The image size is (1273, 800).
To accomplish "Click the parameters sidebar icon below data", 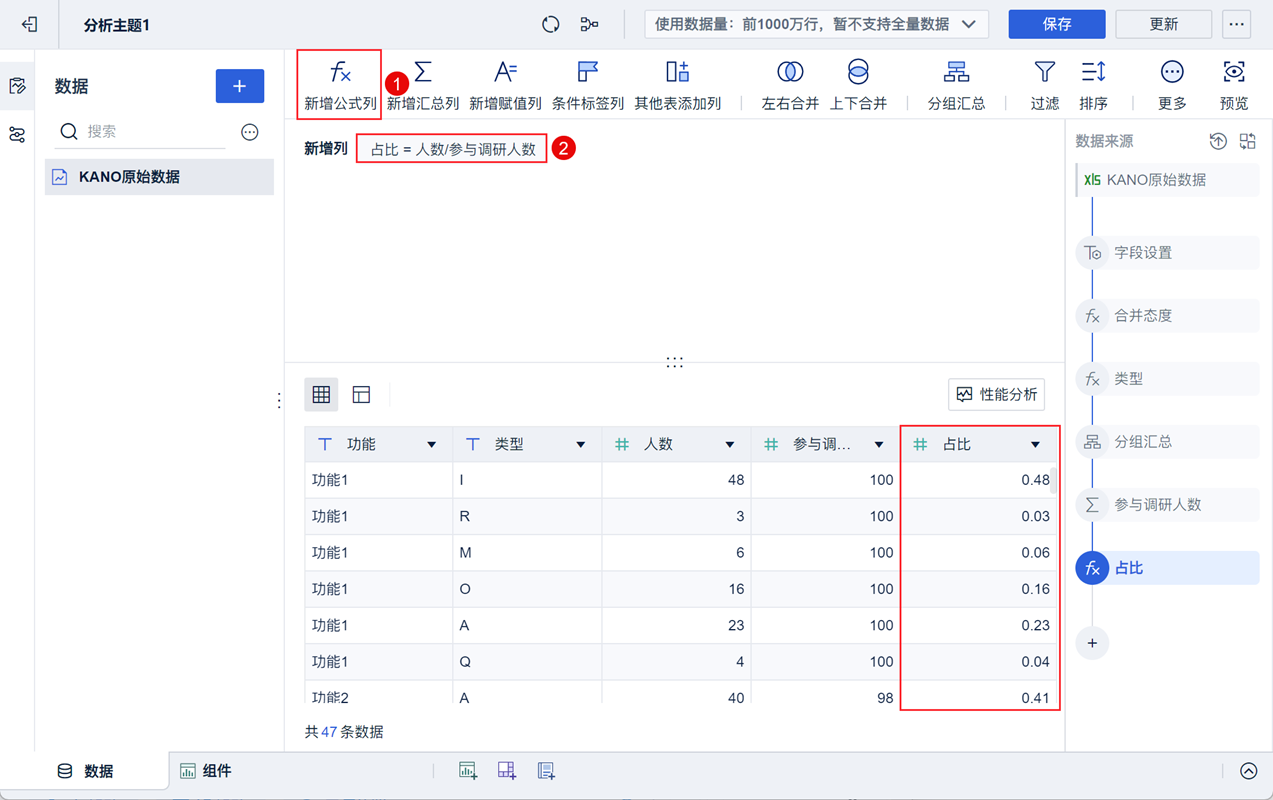I will [x=17, y=134].
